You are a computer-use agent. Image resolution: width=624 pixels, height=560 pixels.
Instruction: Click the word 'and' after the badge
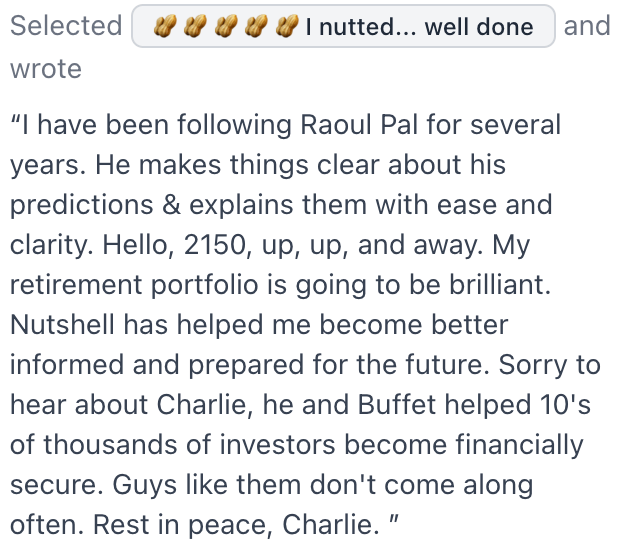(x=587, y=25)
